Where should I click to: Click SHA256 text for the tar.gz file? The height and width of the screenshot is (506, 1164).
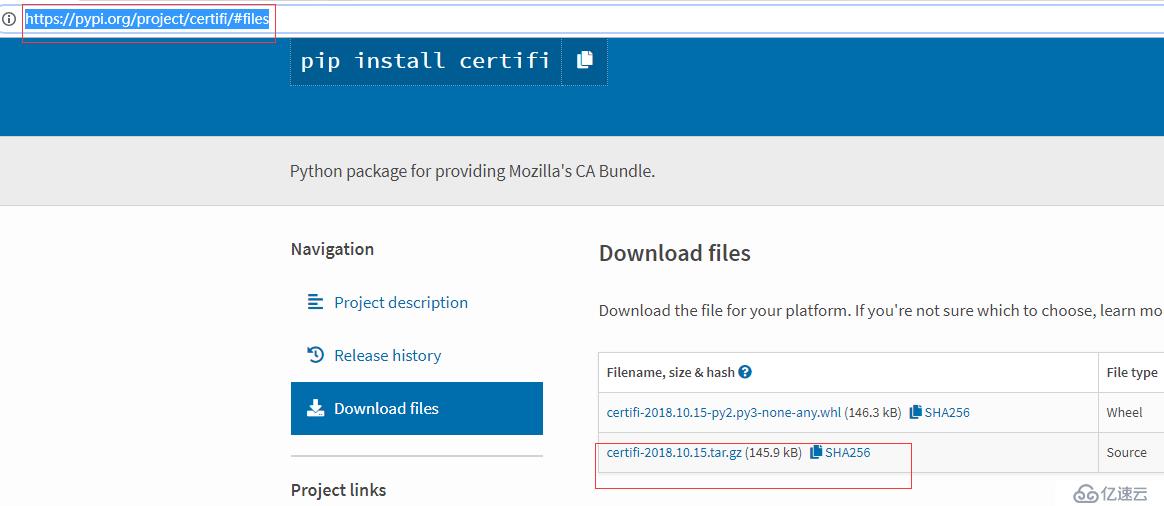(848, 452)
